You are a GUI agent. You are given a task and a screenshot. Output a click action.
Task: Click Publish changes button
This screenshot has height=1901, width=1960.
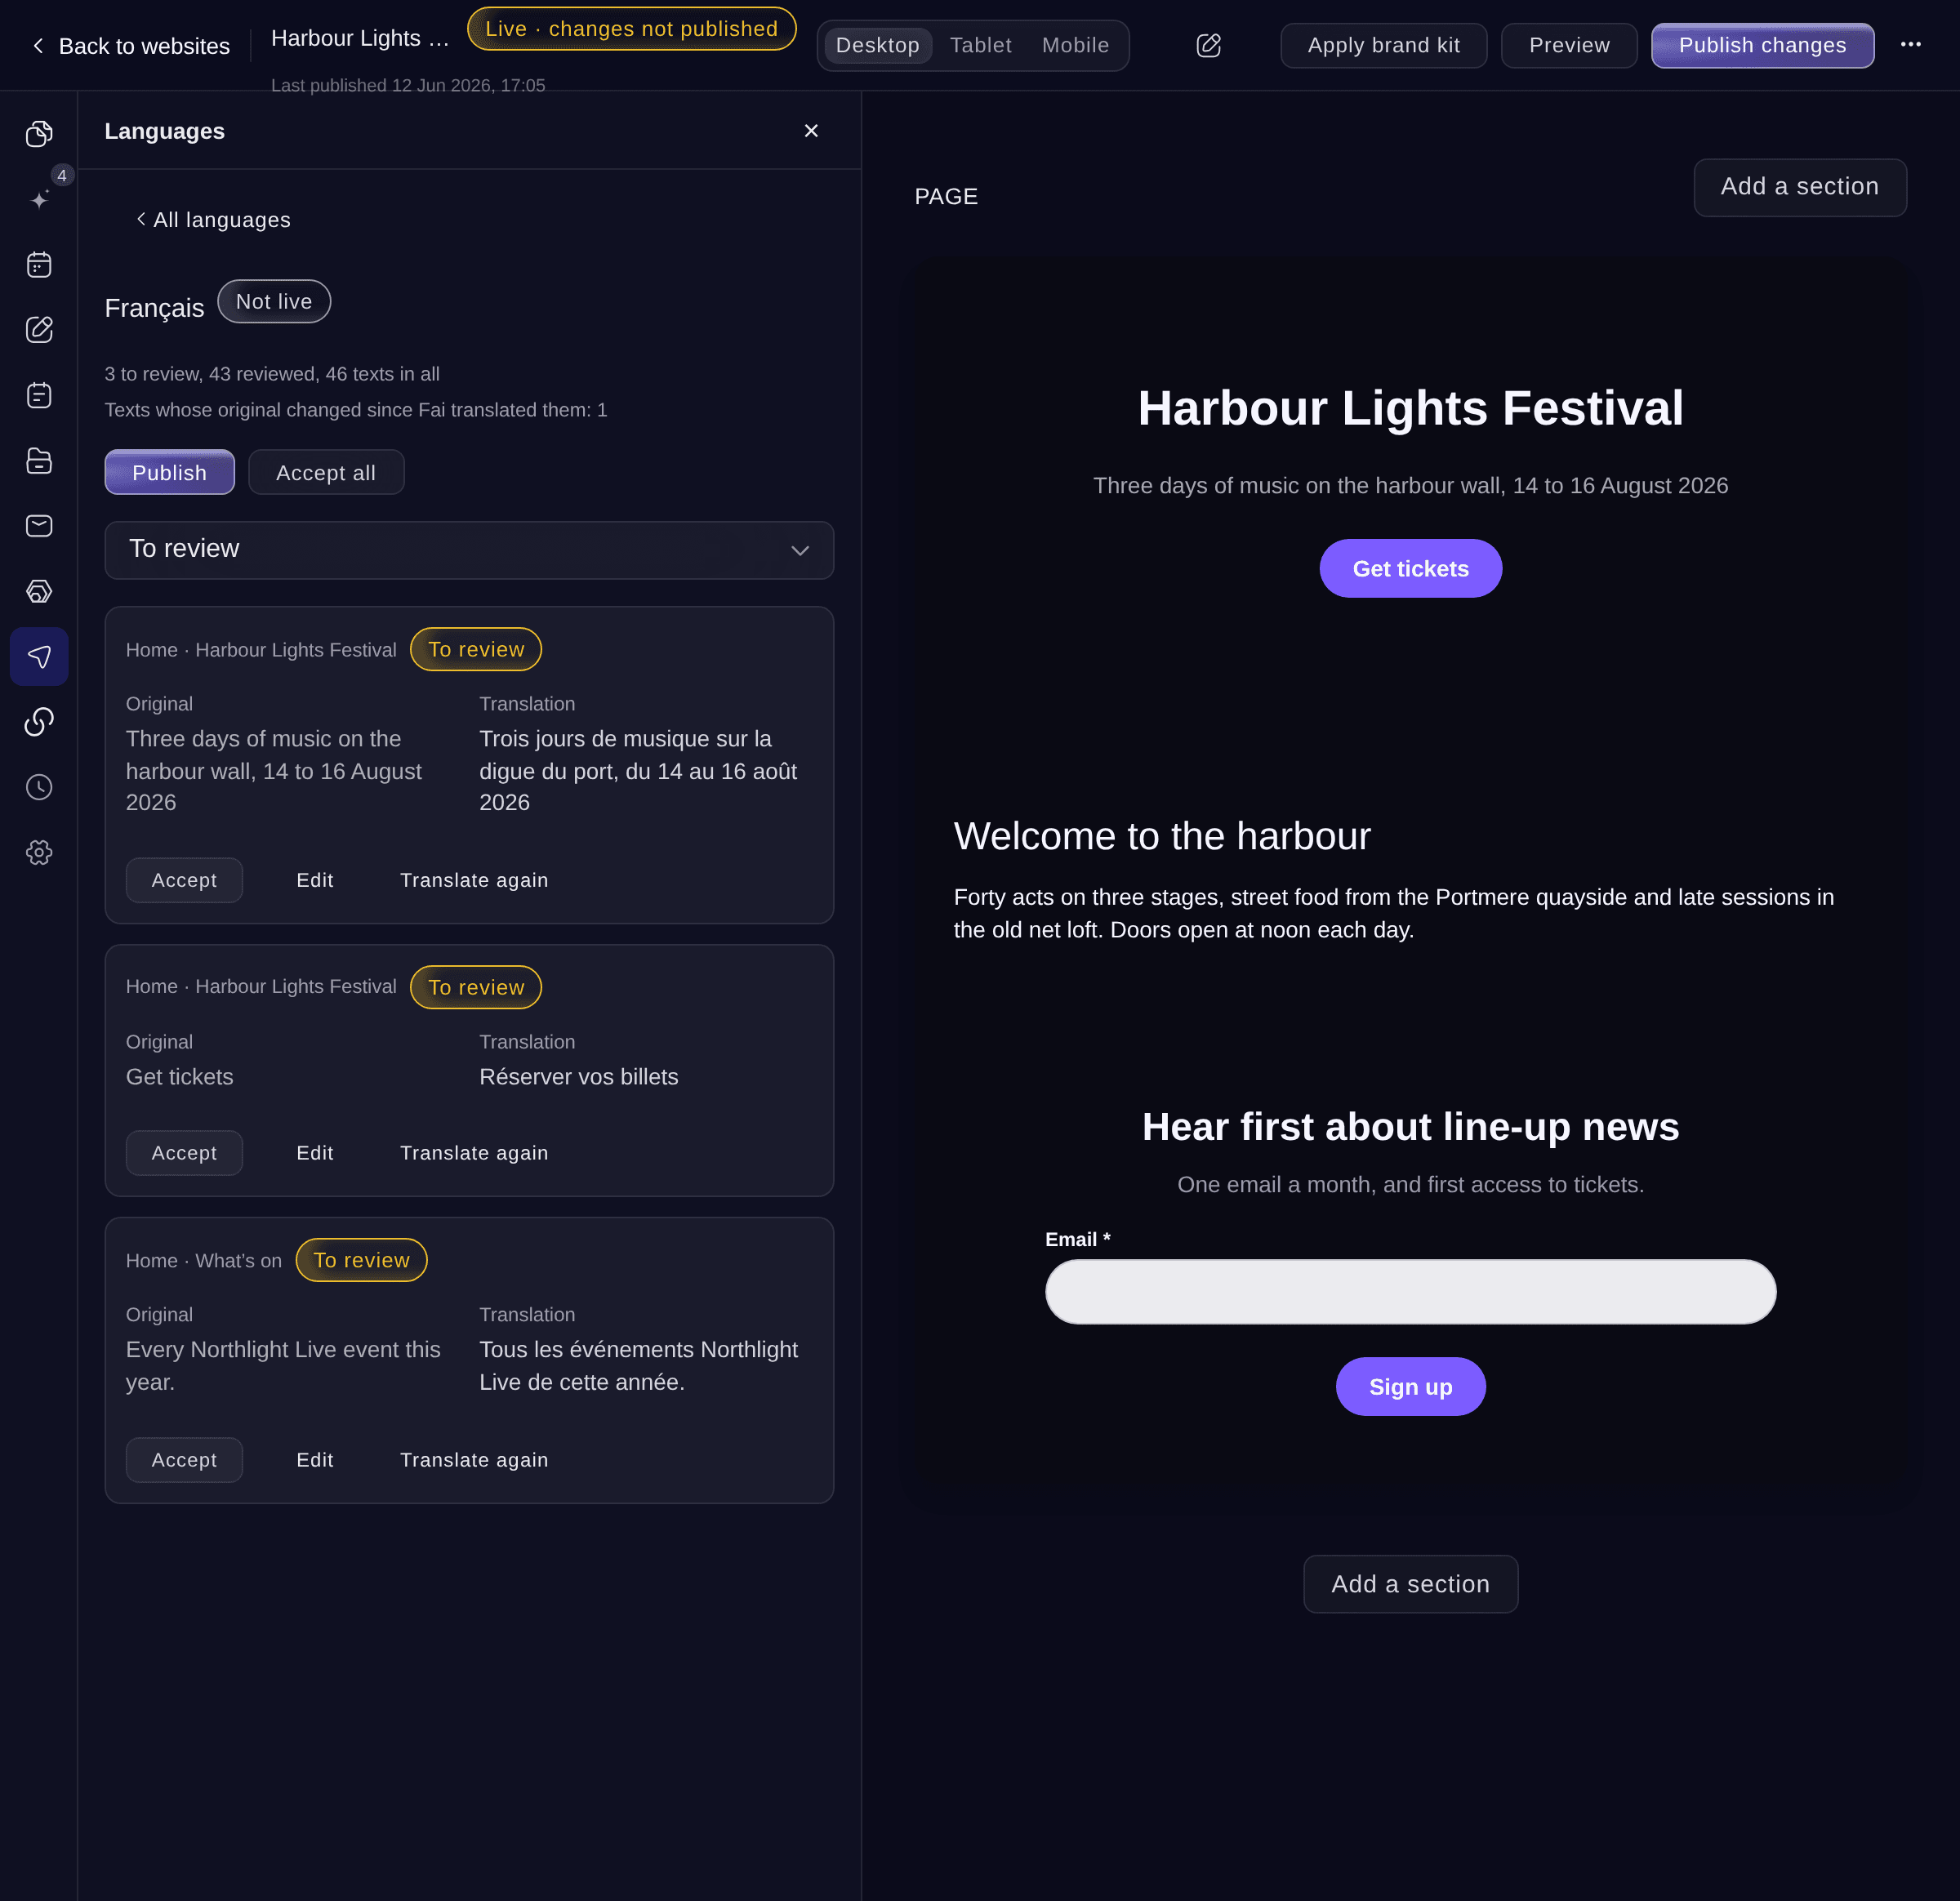click(1762, 45)
